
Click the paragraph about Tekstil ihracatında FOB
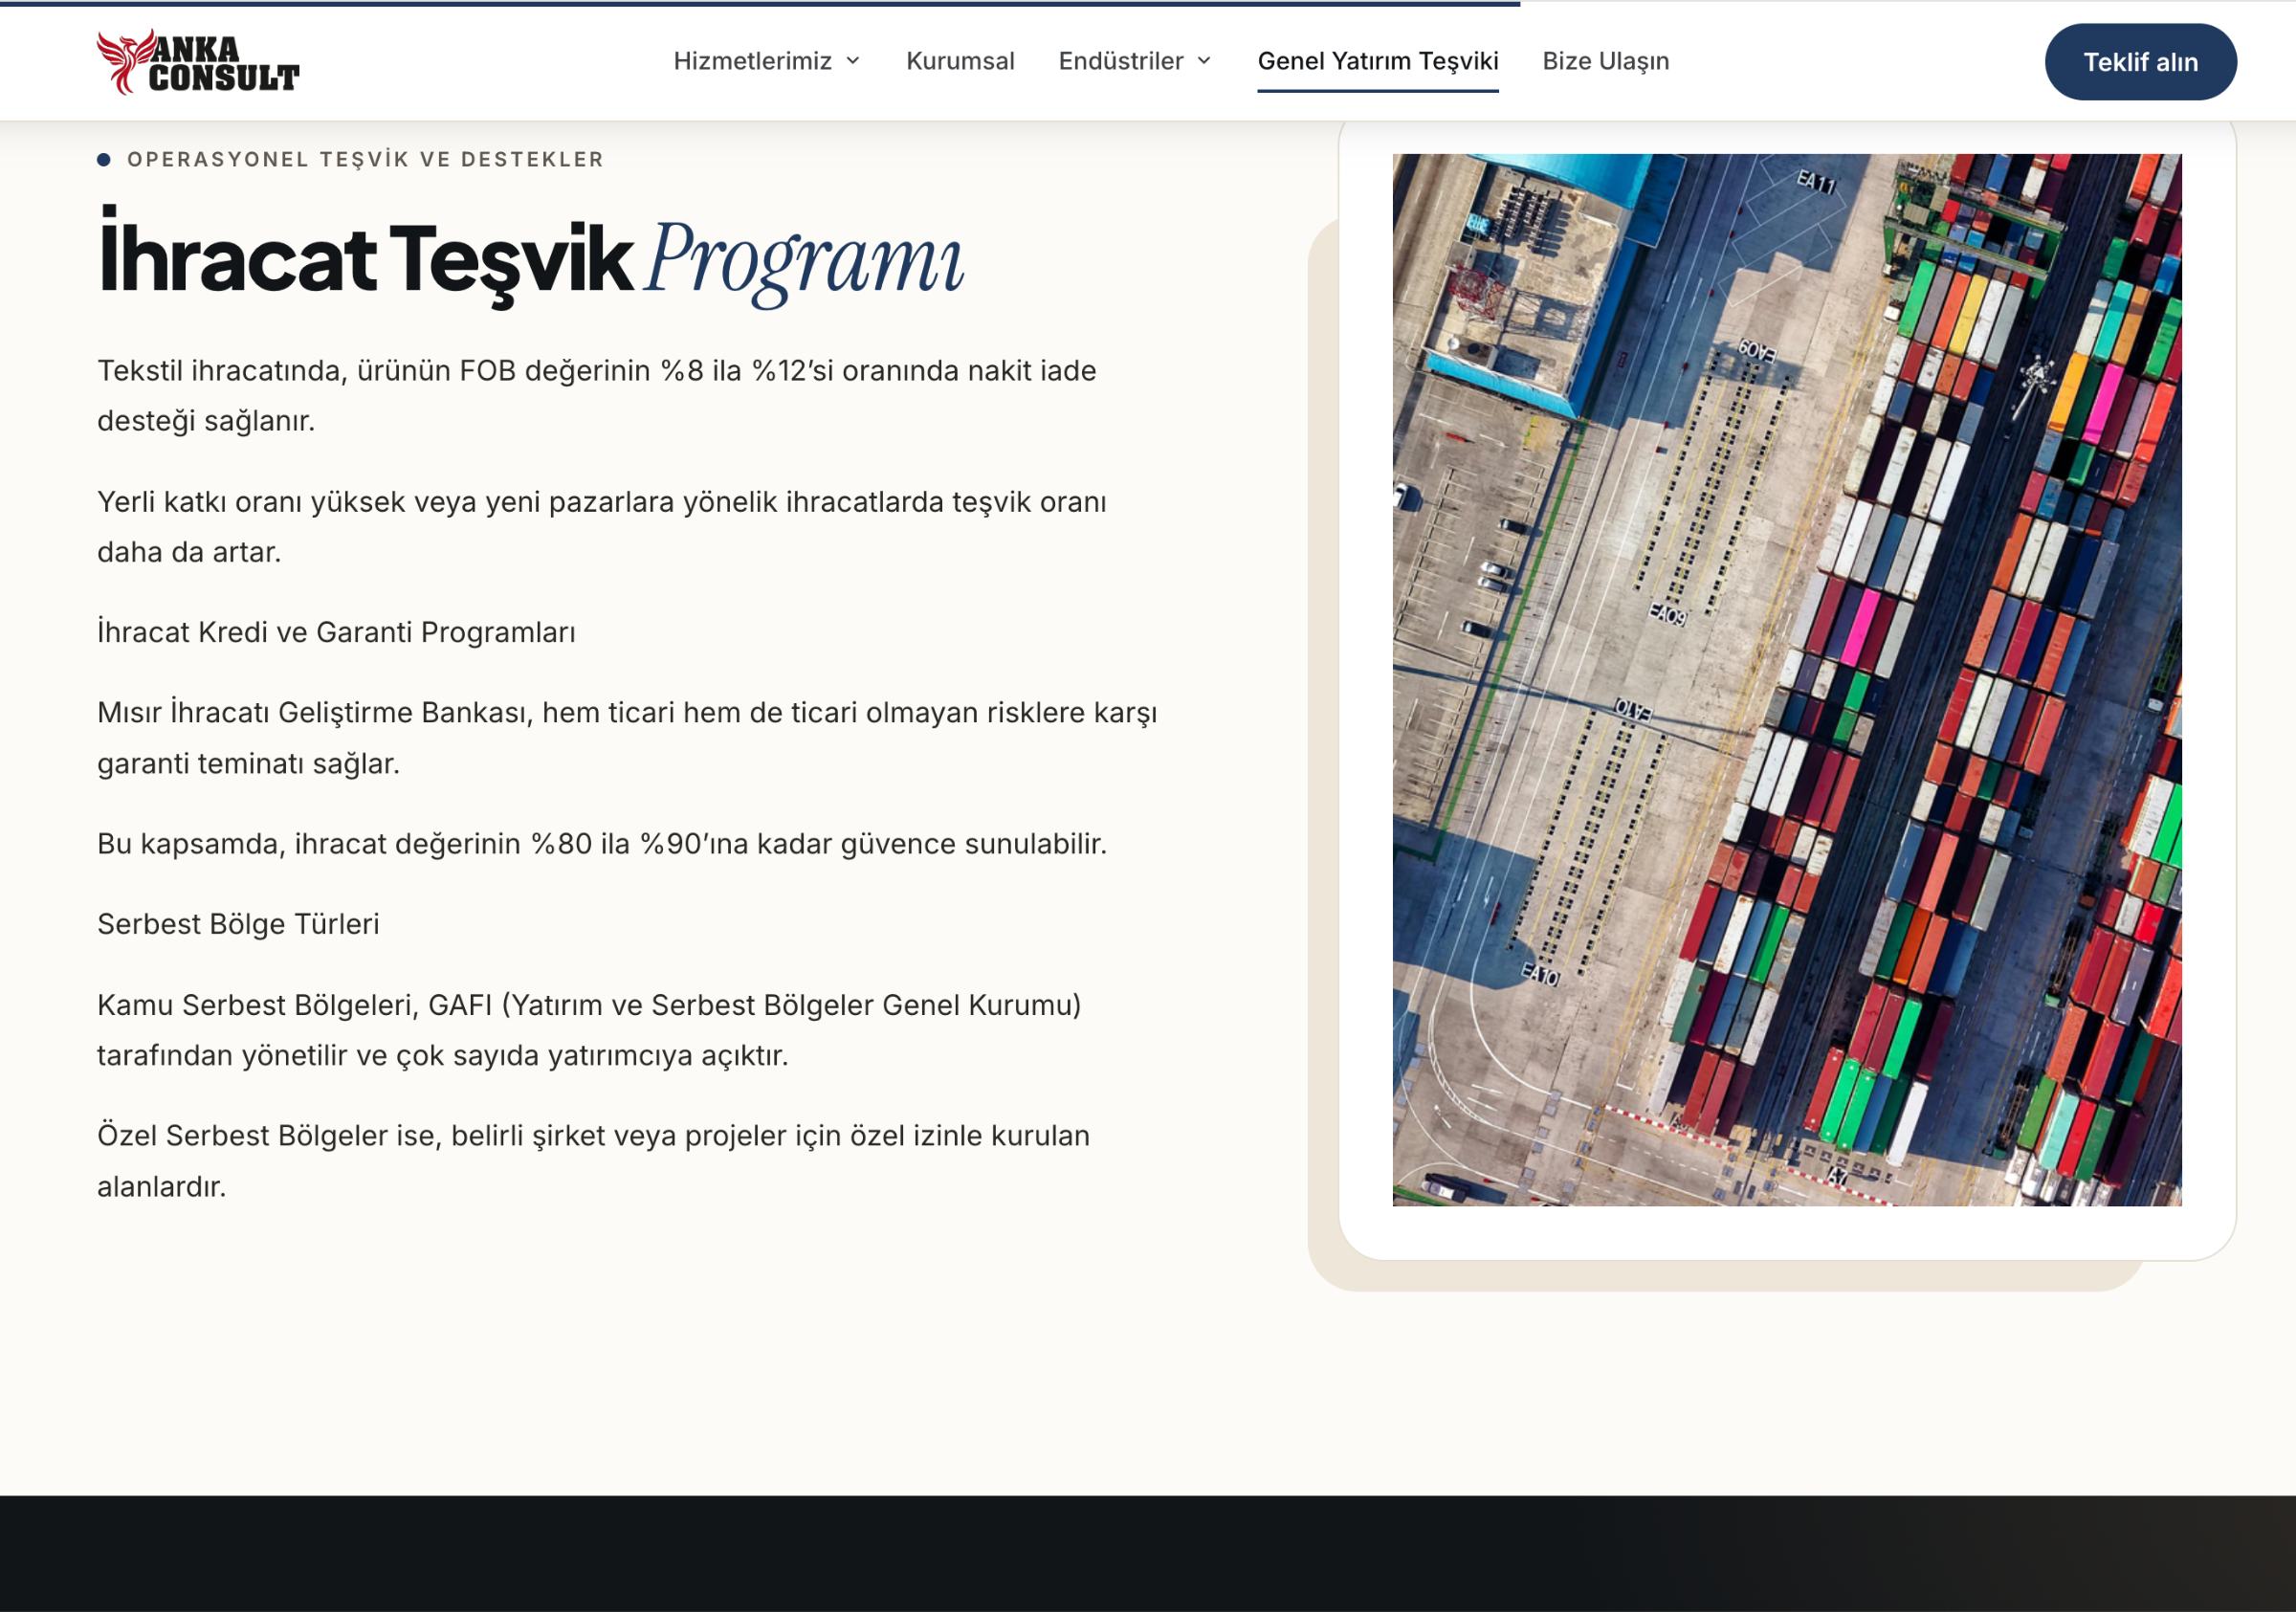[x=597, y=396]
